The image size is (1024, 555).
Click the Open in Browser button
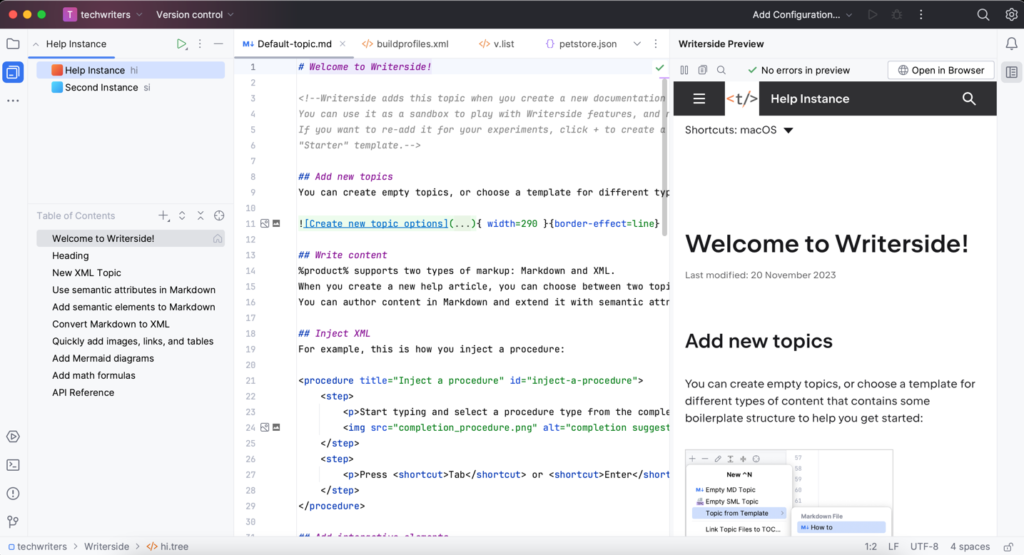[941, 70]
